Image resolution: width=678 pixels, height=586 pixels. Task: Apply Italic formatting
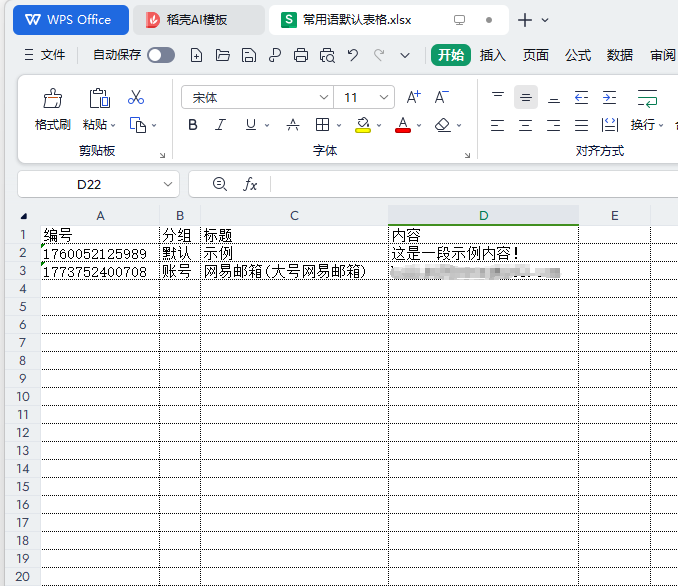click(221, 125)
